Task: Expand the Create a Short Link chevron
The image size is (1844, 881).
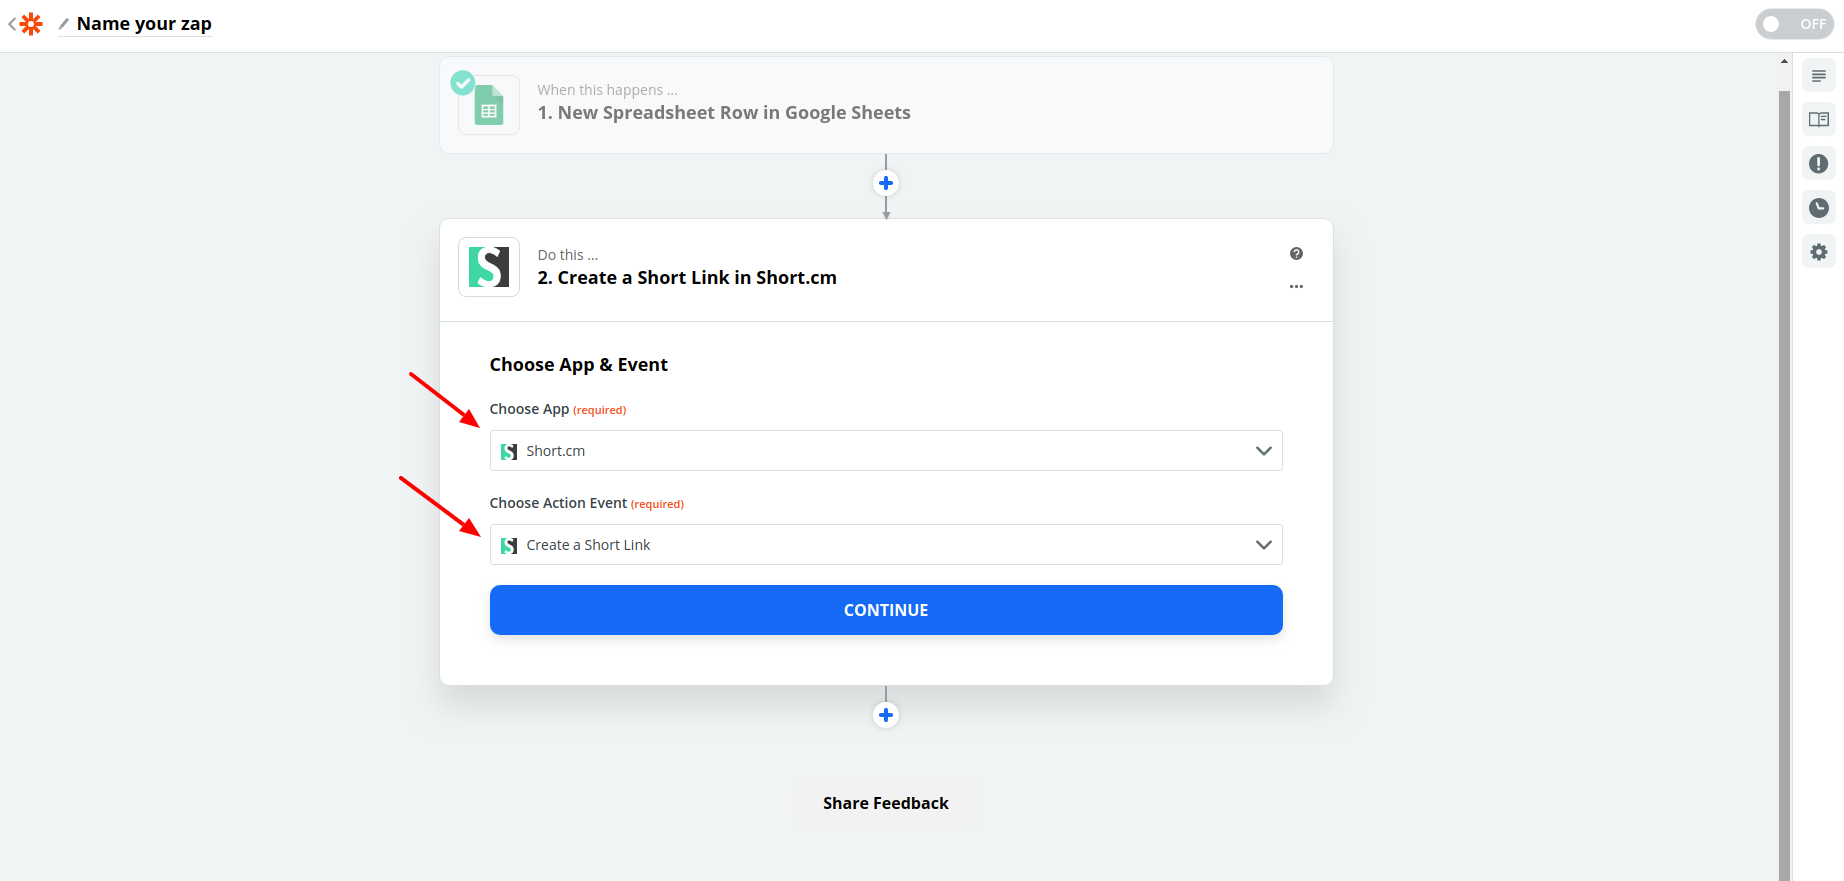Action: pos(1264,545)
